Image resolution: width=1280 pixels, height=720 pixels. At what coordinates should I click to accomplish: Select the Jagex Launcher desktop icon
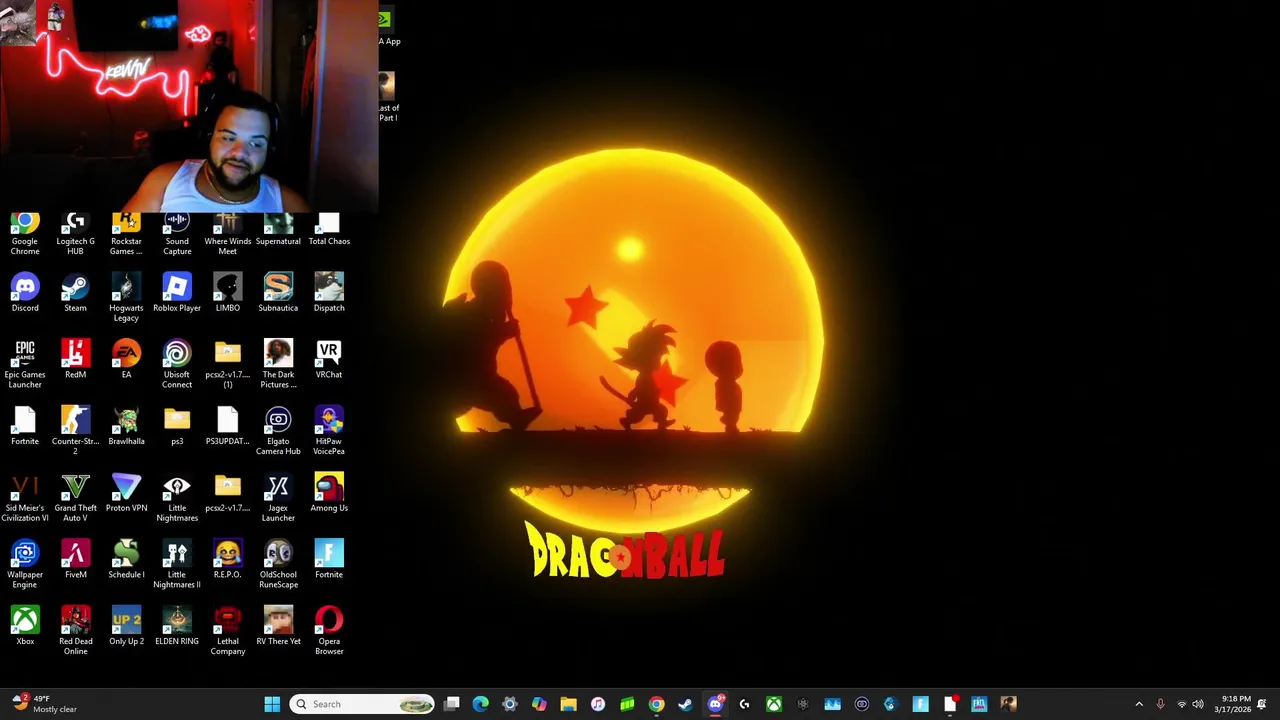tap(278, 498)
